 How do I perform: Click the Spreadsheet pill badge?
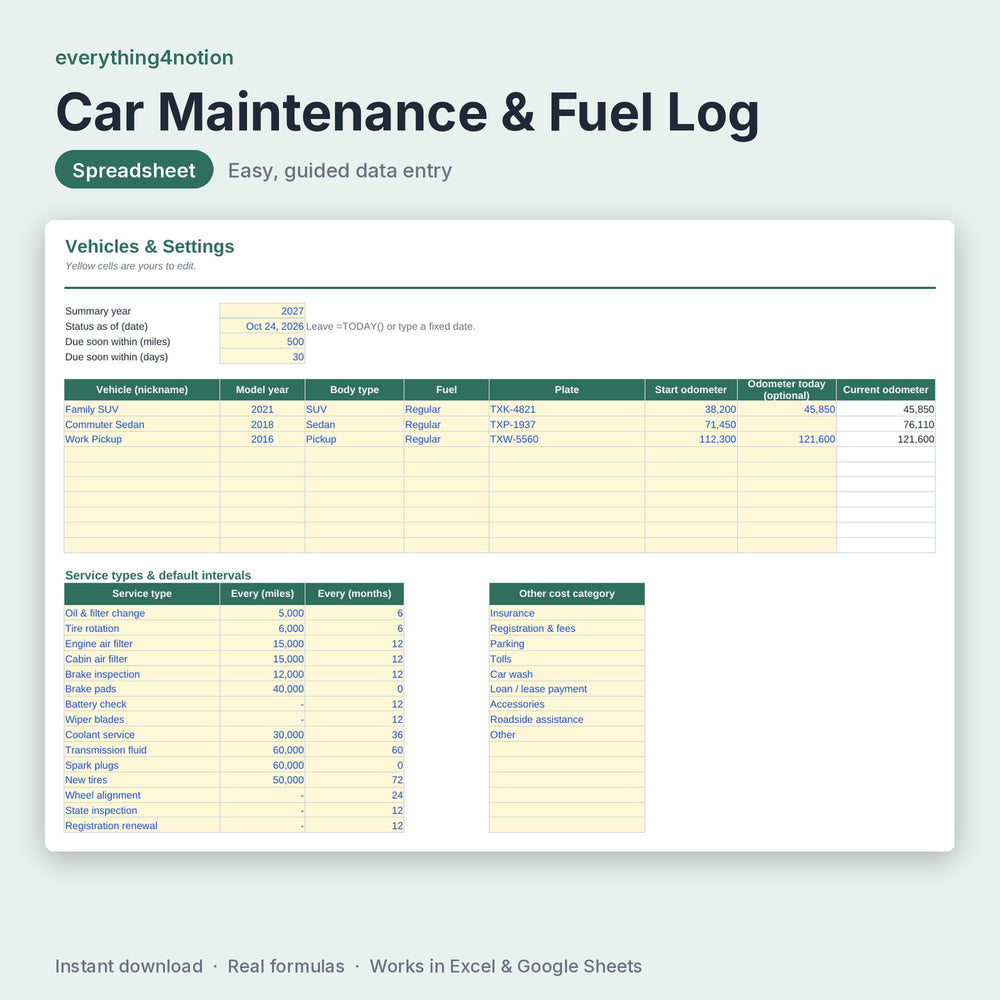(x=134, y=170)
